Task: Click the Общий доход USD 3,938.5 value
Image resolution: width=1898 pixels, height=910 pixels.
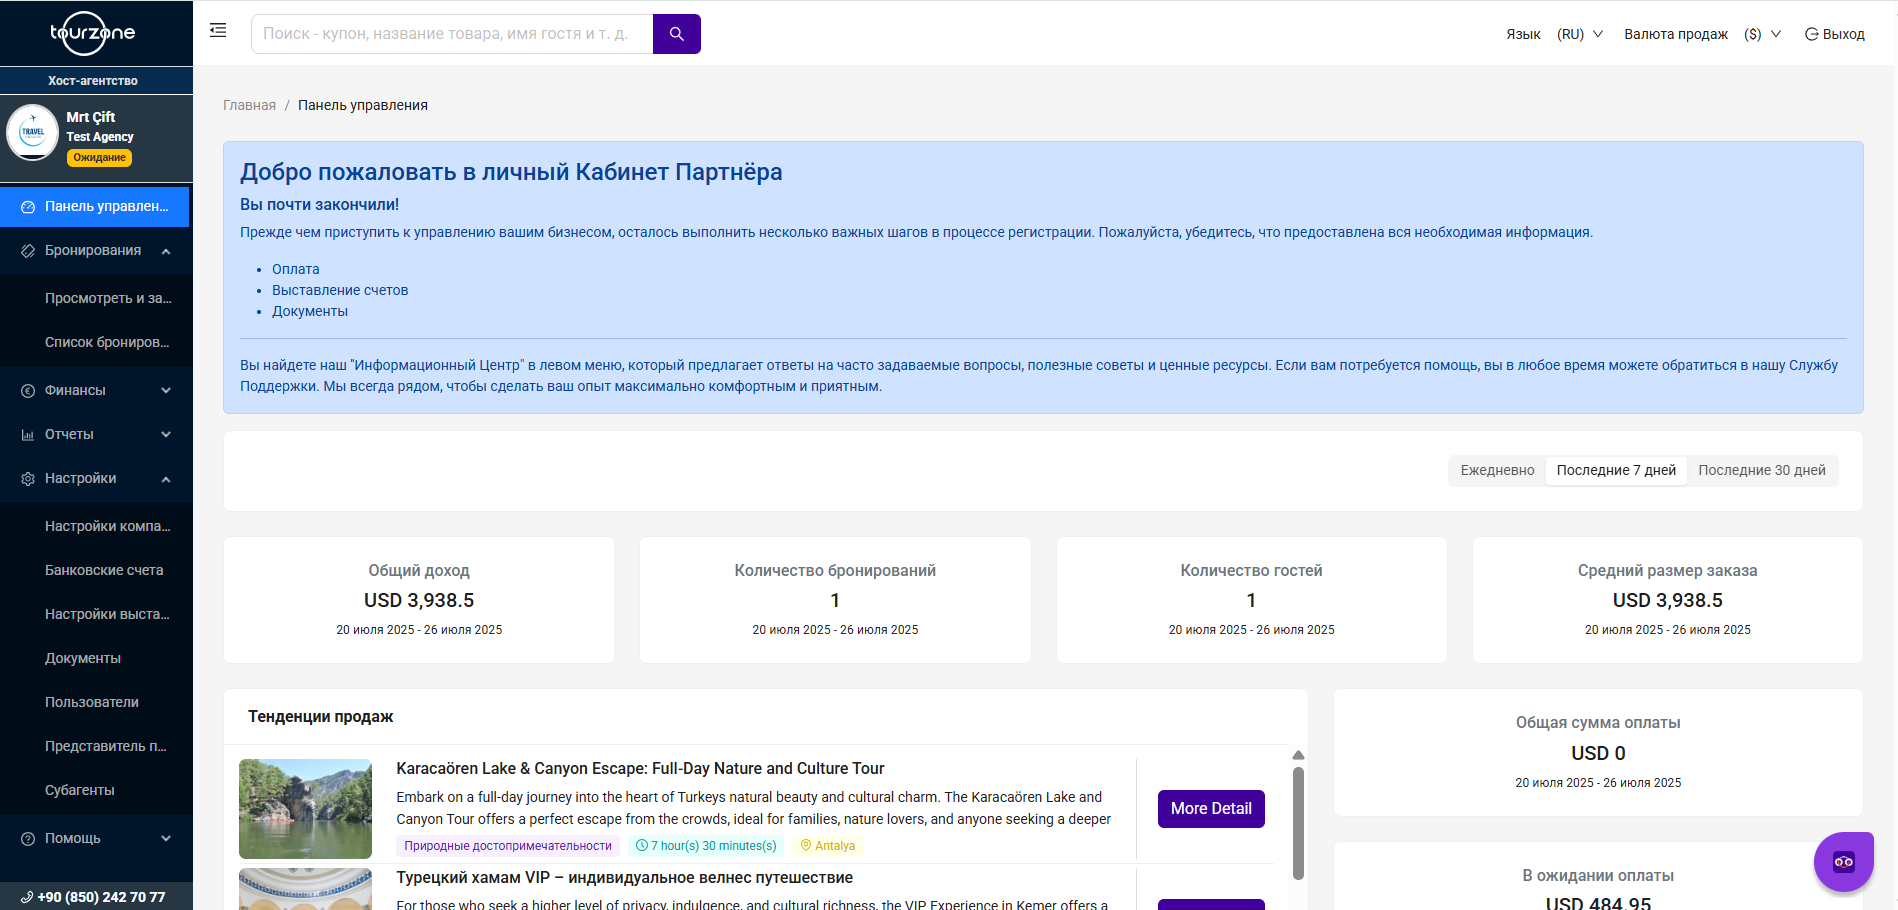Action: tap(419, 600)
